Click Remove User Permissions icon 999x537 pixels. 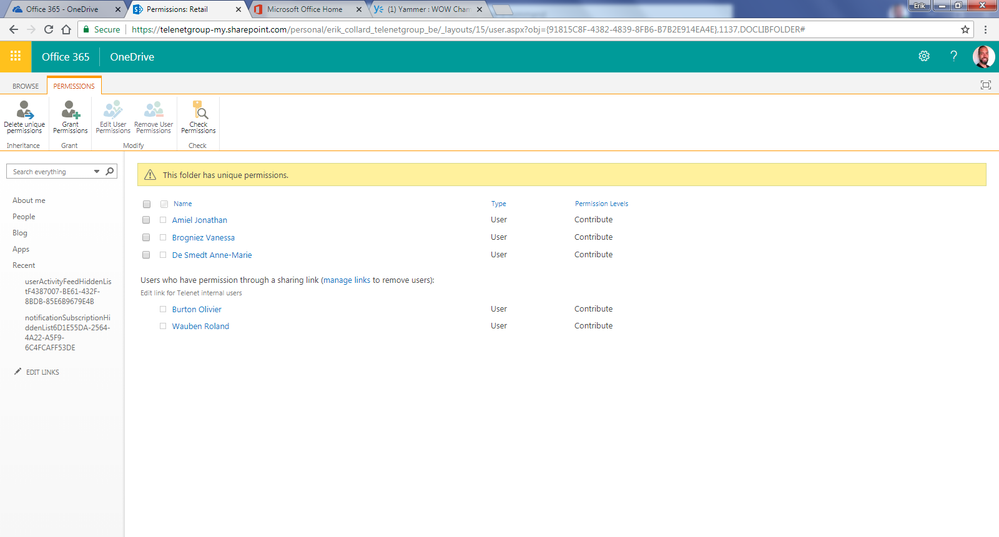point(154,109)
